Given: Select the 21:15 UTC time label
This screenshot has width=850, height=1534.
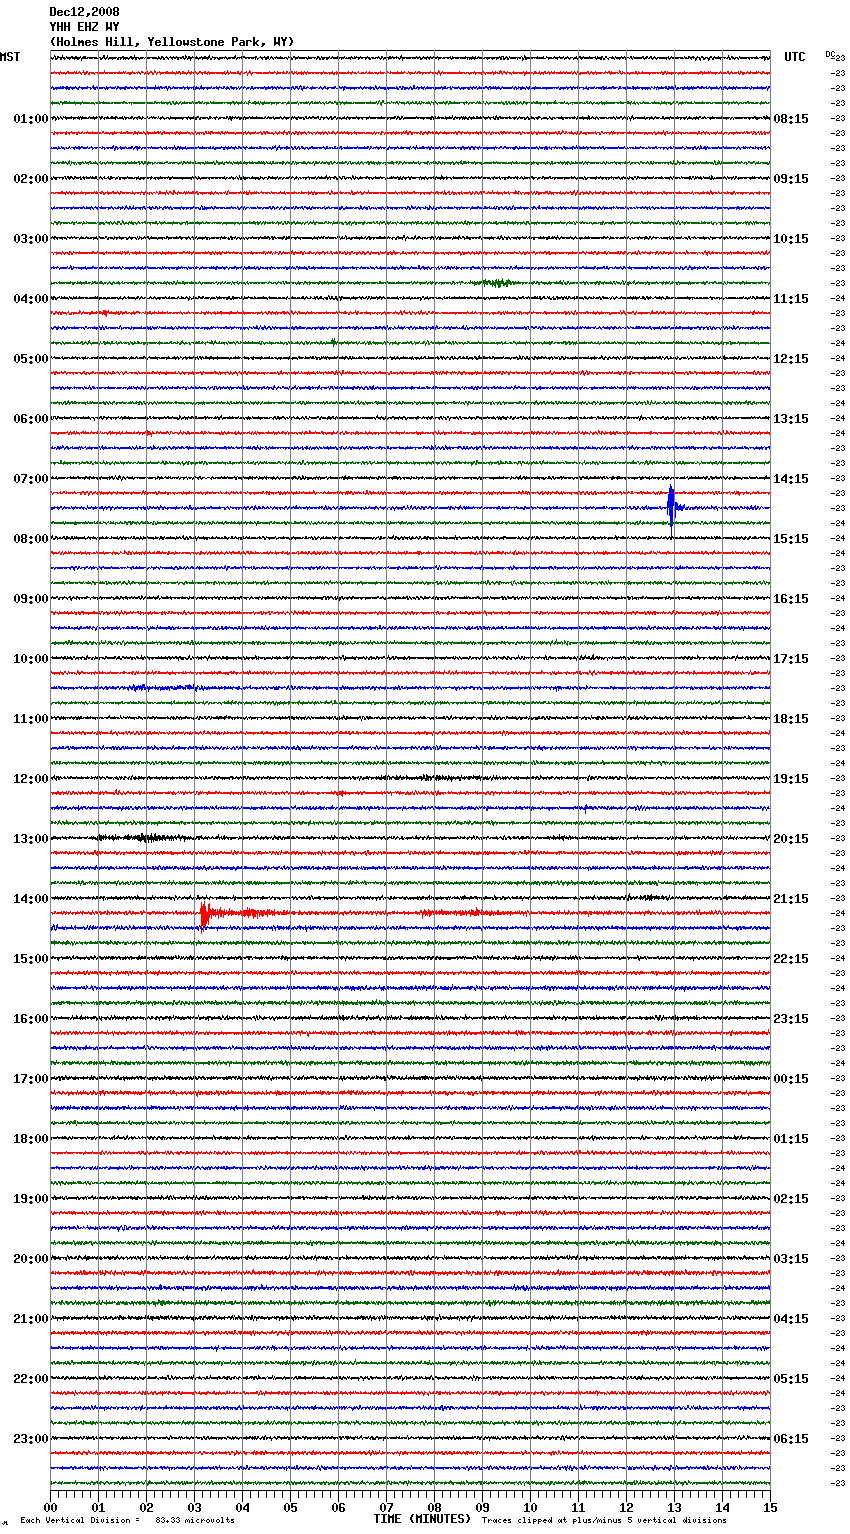Looking at the screenshot, I should pyautogui.click(x=791, y=899).
